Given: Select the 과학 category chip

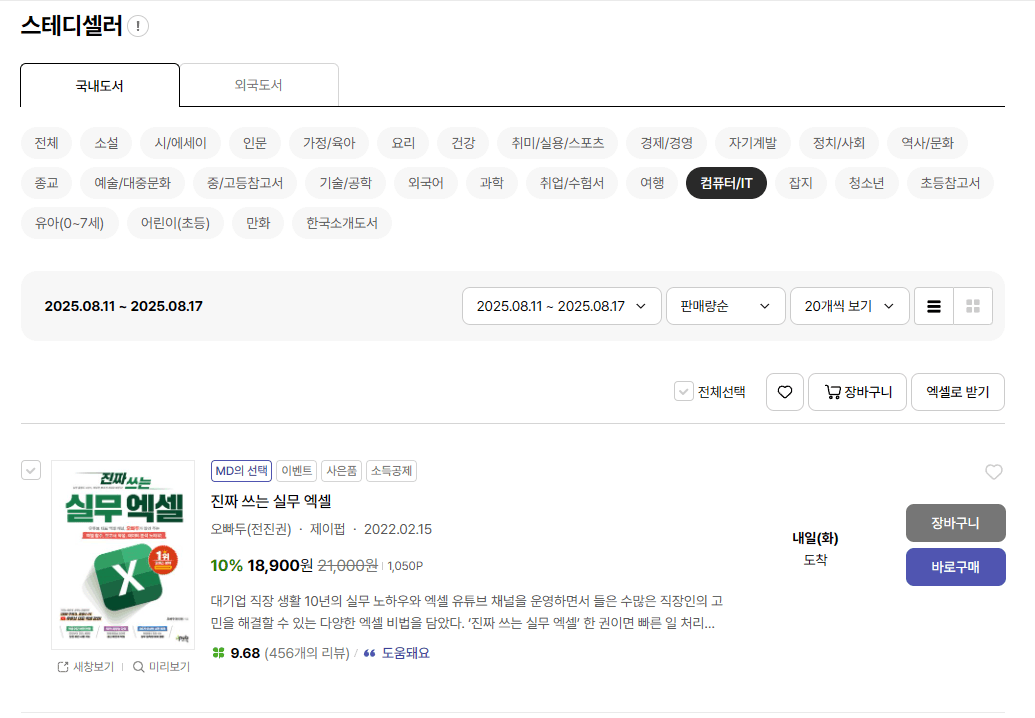Looking at the screenshot, I should 491,183.
